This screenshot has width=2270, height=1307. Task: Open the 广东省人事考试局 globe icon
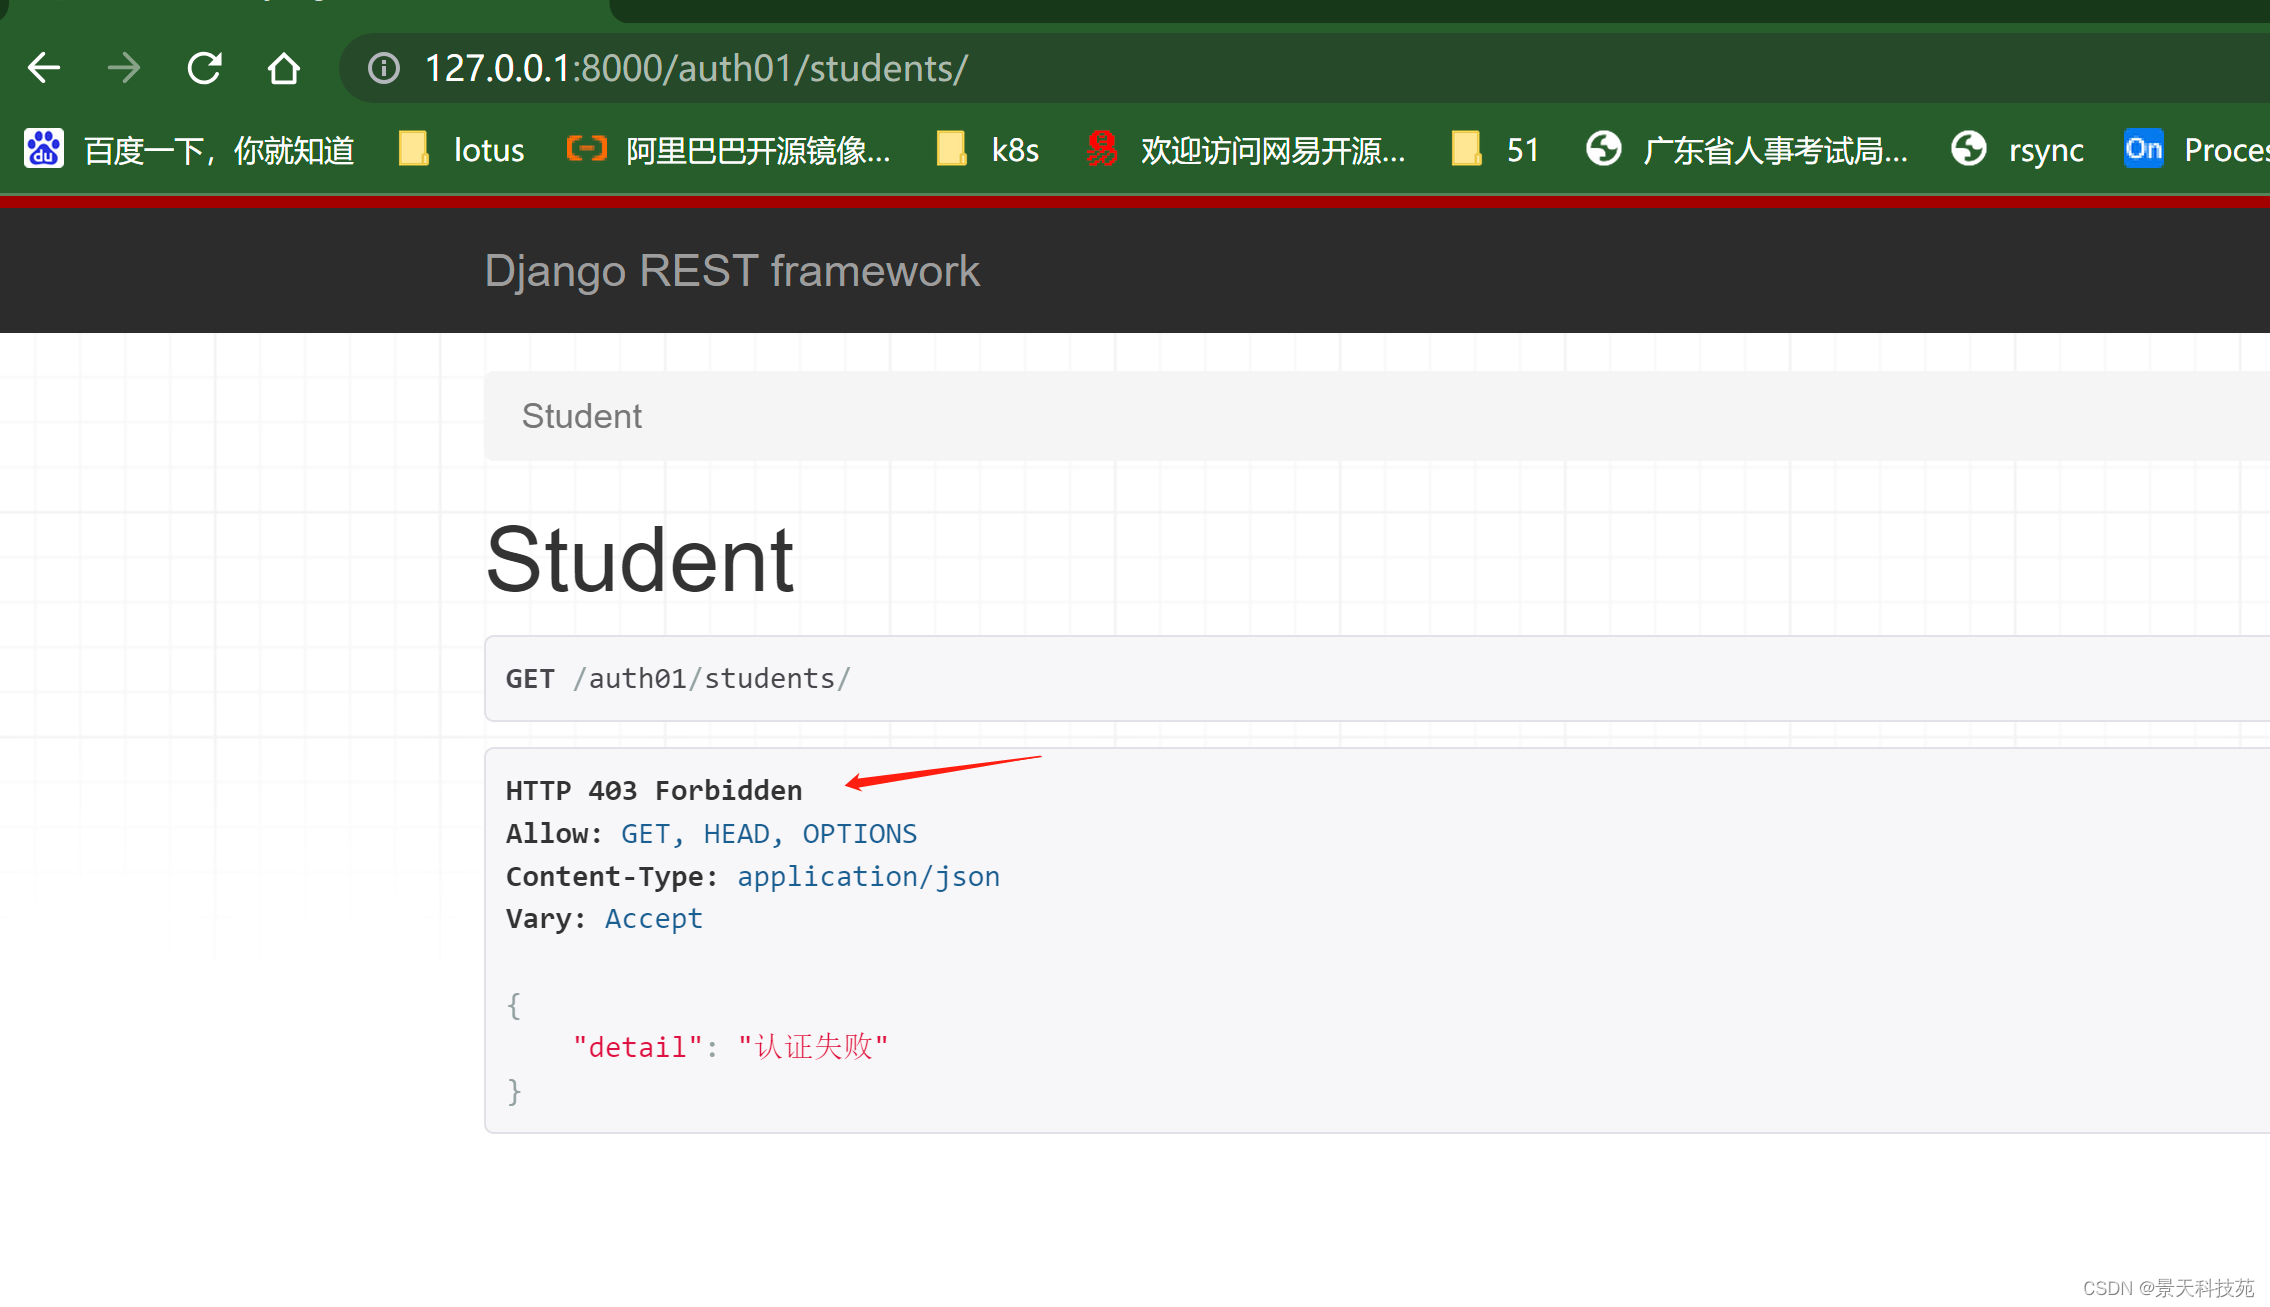pyautogui.click(x=1603, y=149)
